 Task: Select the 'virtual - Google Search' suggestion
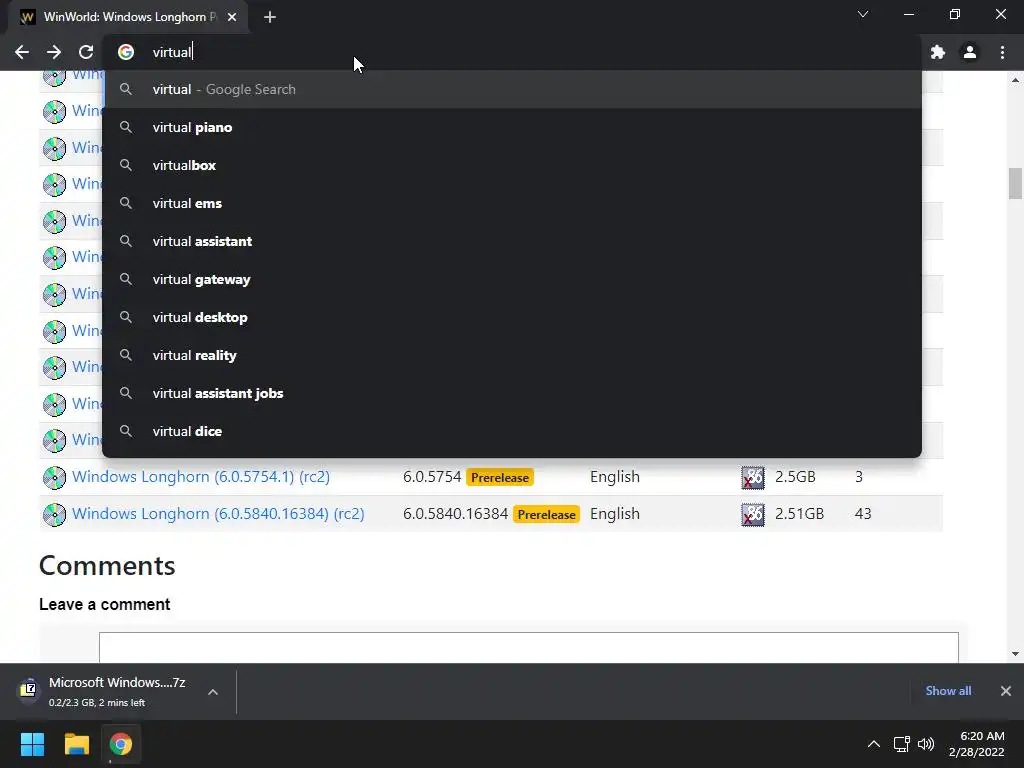pos(512,89)
